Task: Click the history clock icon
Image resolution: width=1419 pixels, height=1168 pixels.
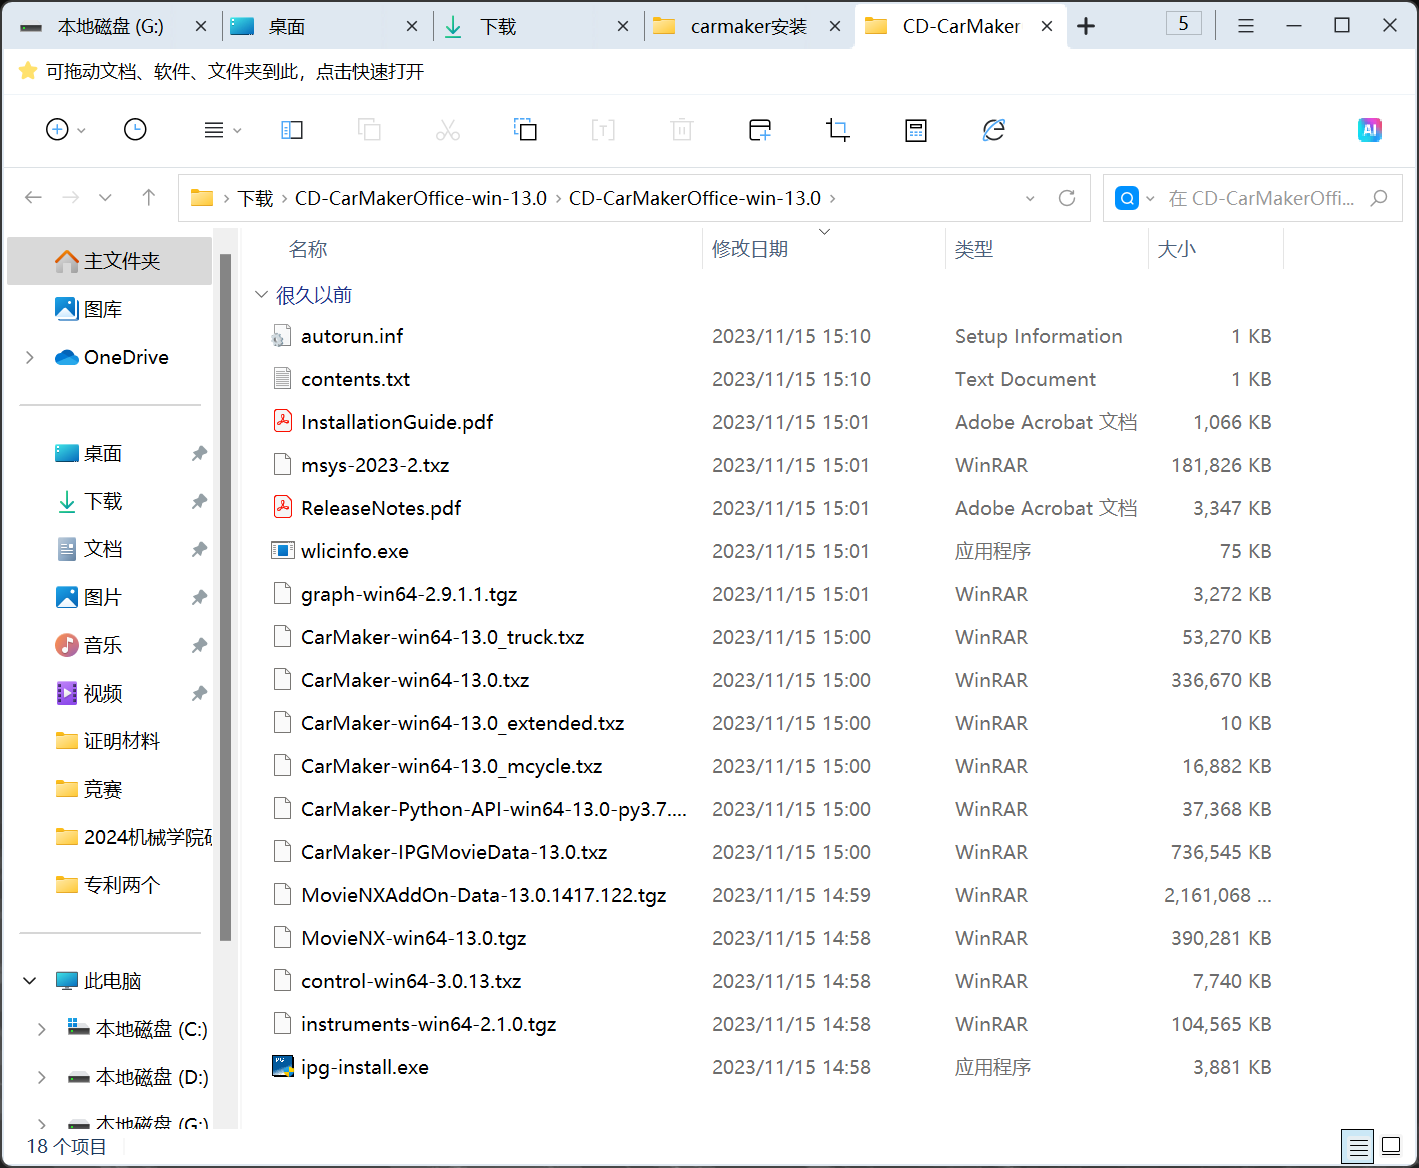Action: pos(135,130)
